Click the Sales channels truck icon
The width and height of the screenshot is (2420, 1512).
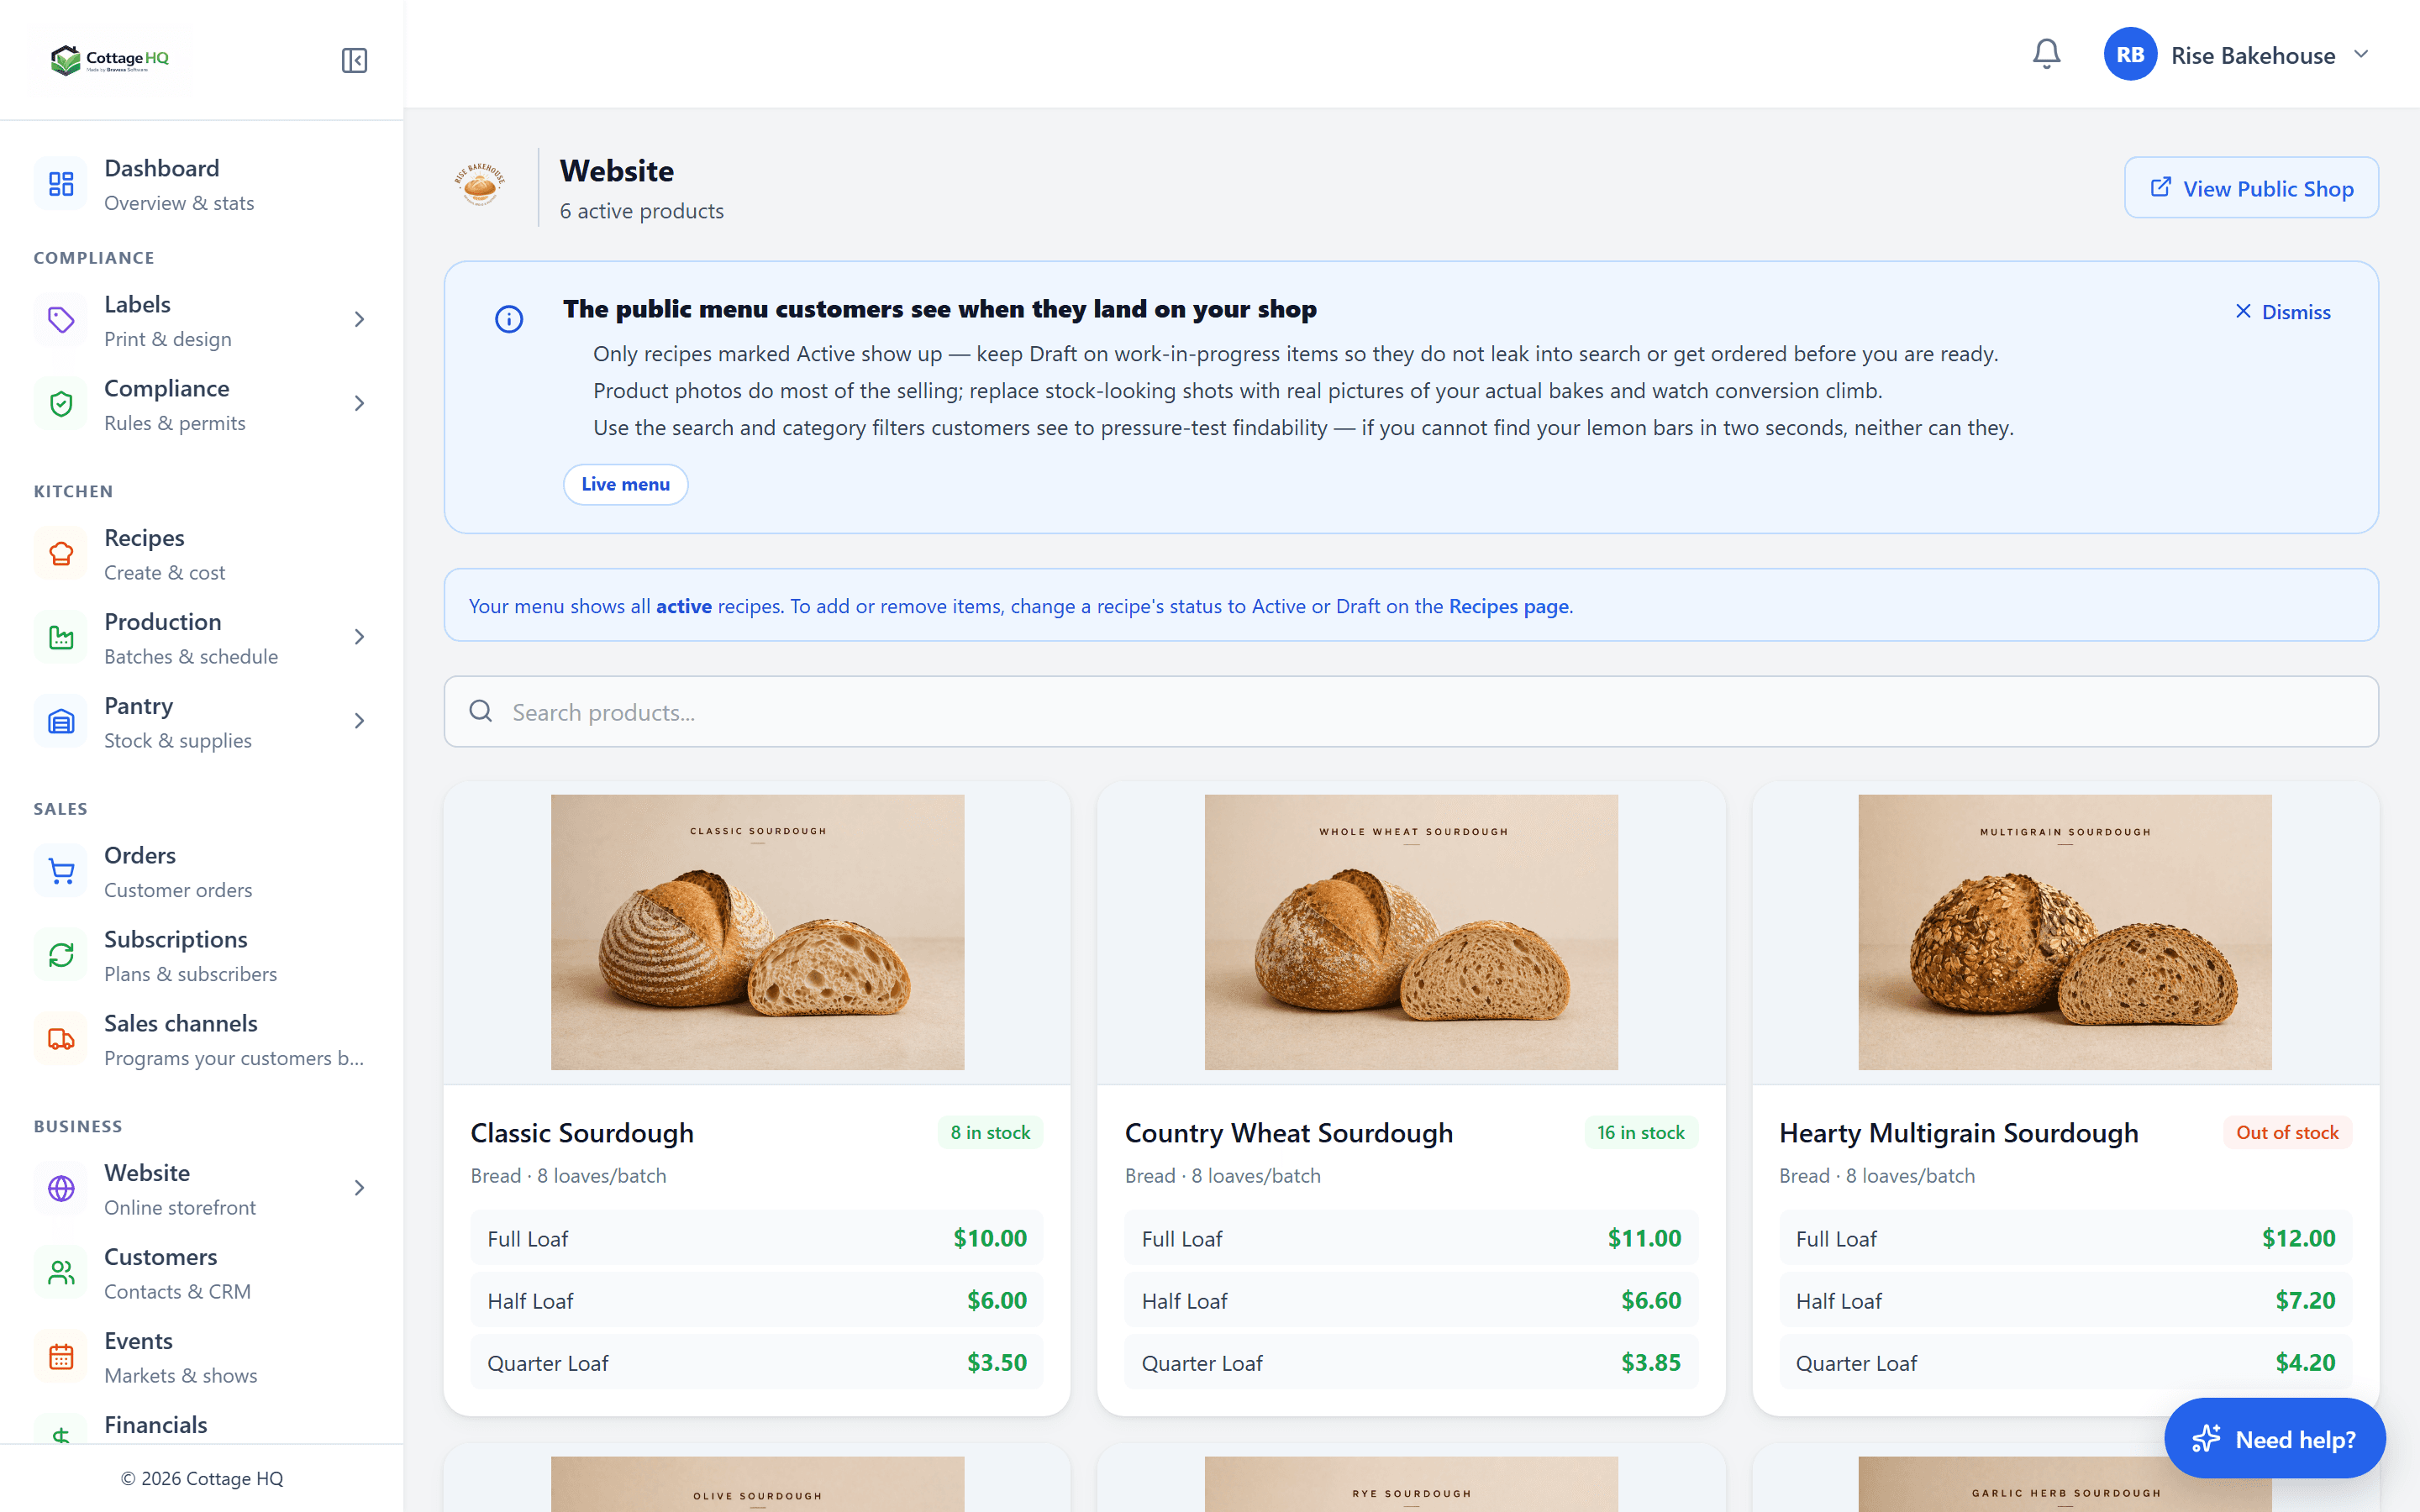61,1040
